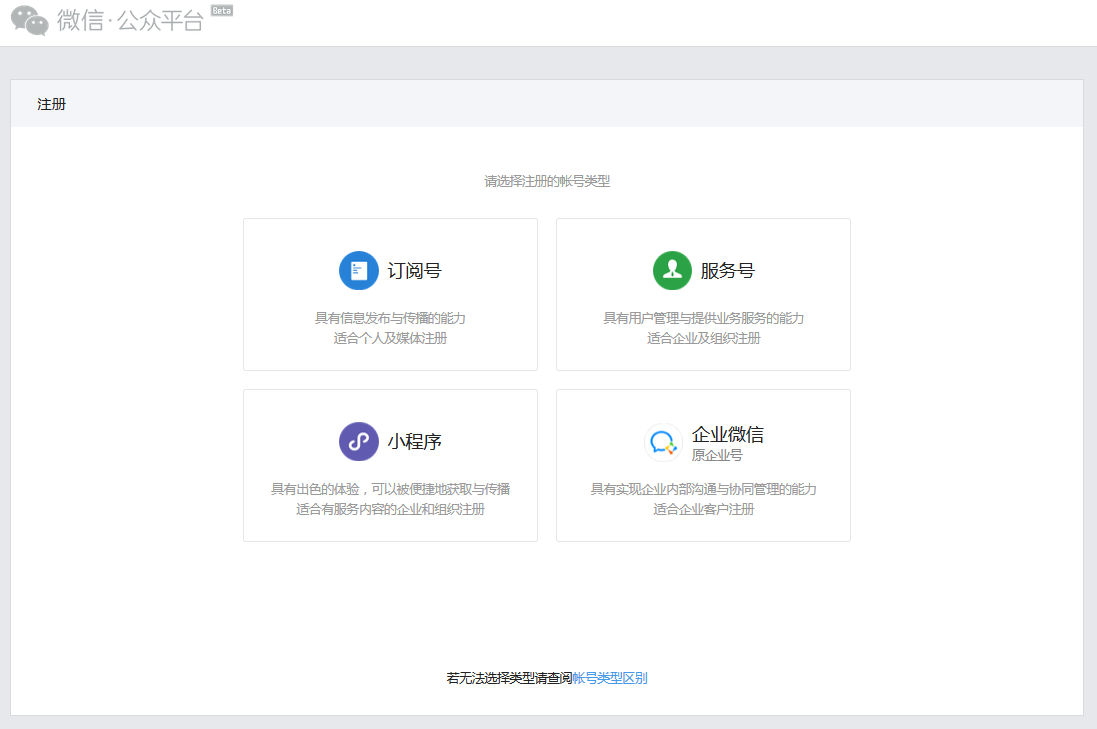The image size is (1097, 729).
Task: Click text 具有实现企业内部沟通与协同管理的能力
Action: tap(703, 489)
